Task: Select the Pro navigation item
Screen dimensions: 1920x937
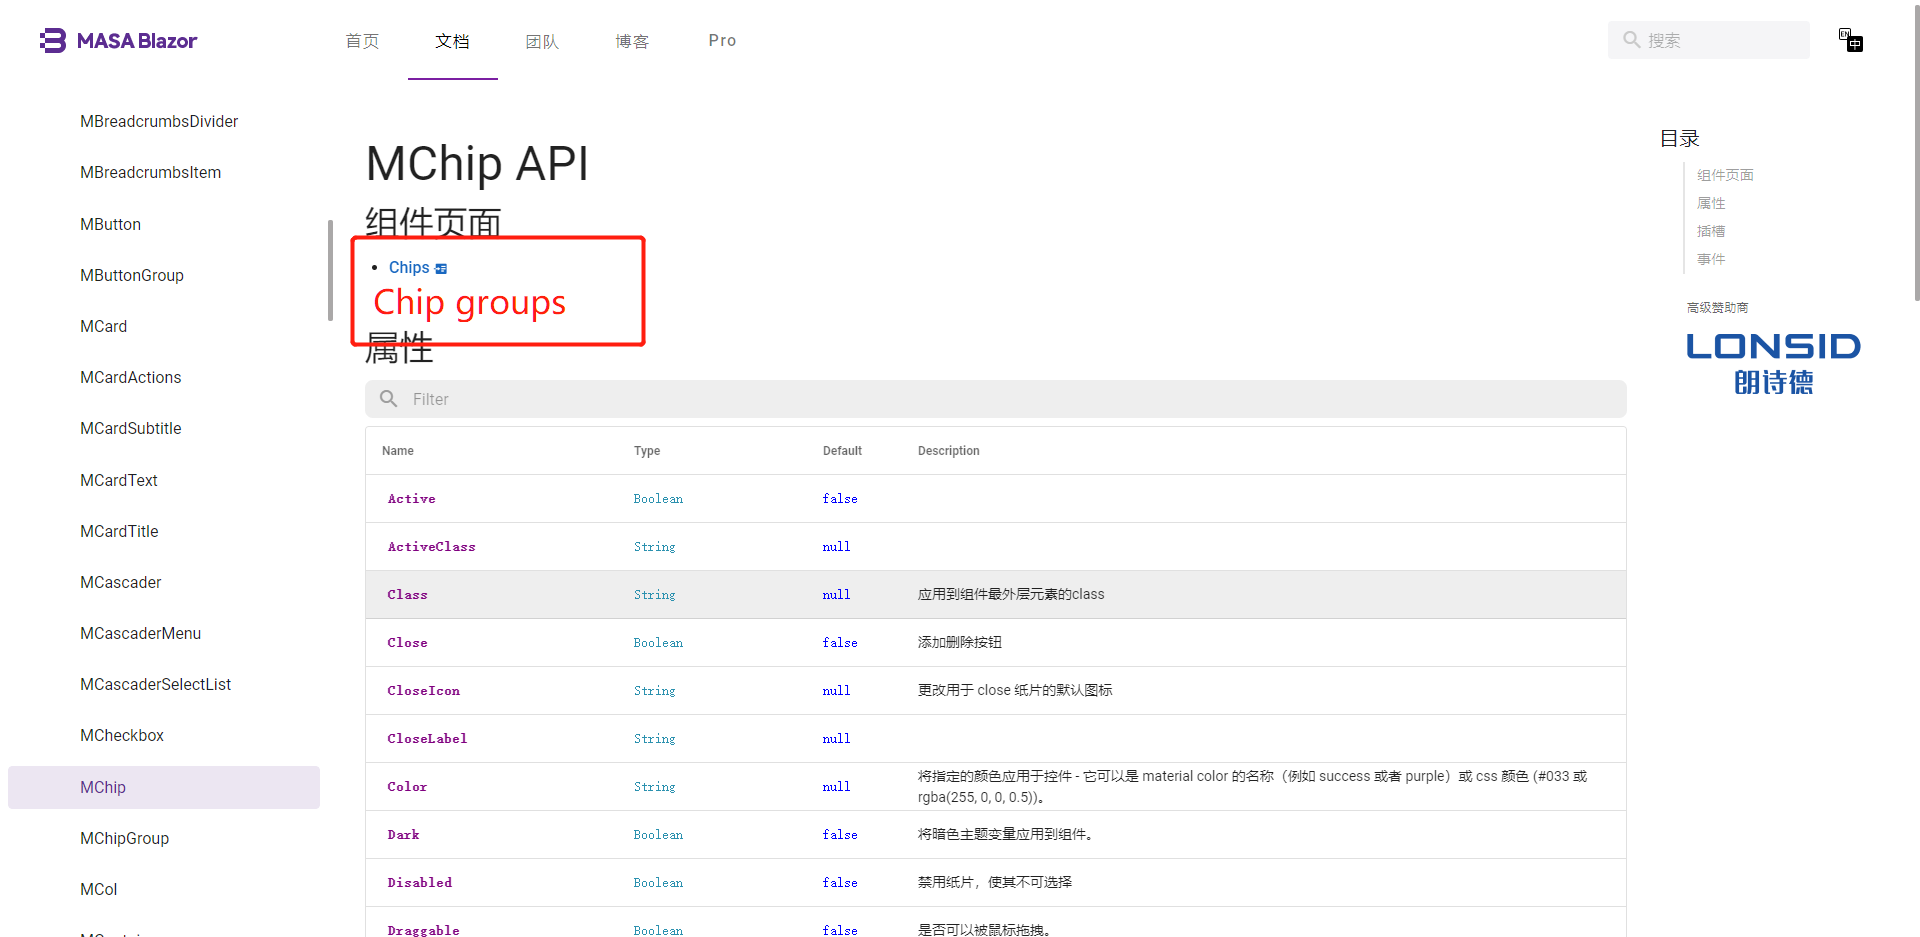Action: [721, 40]
